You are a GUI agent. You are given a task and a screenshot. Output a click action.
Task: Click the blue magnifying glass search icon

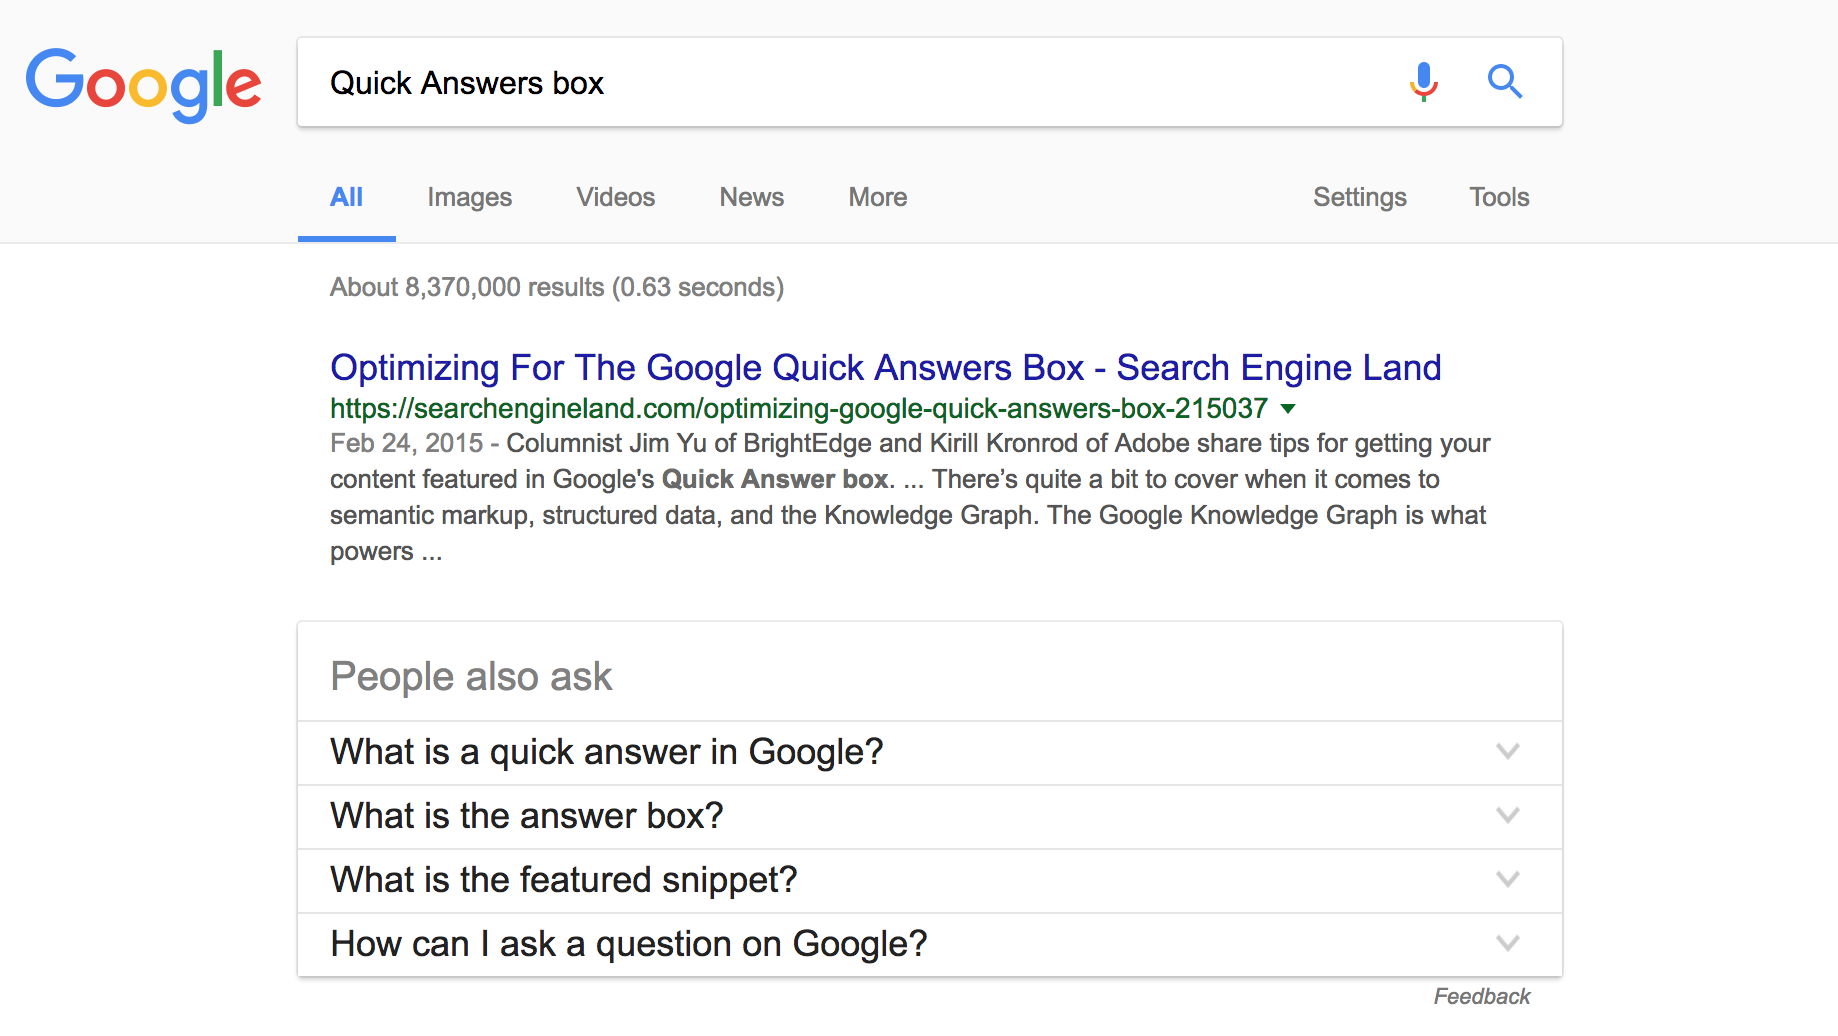(x=1504, y=81)
